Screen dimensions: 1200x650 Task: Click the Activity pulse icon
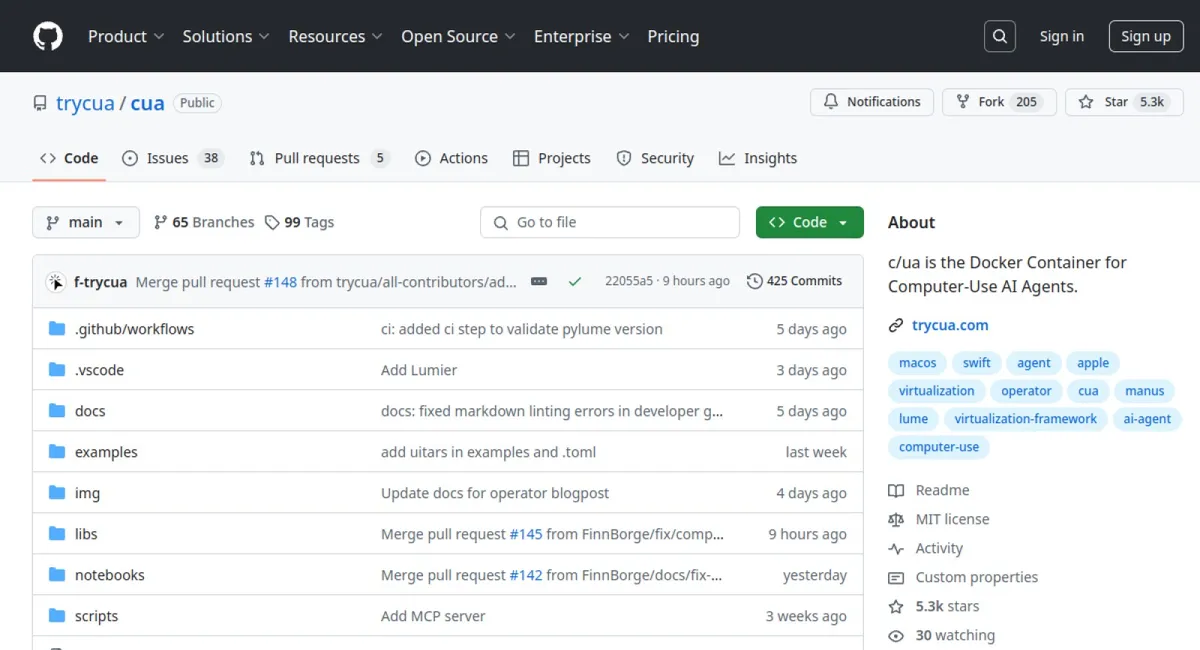point(896,548)
